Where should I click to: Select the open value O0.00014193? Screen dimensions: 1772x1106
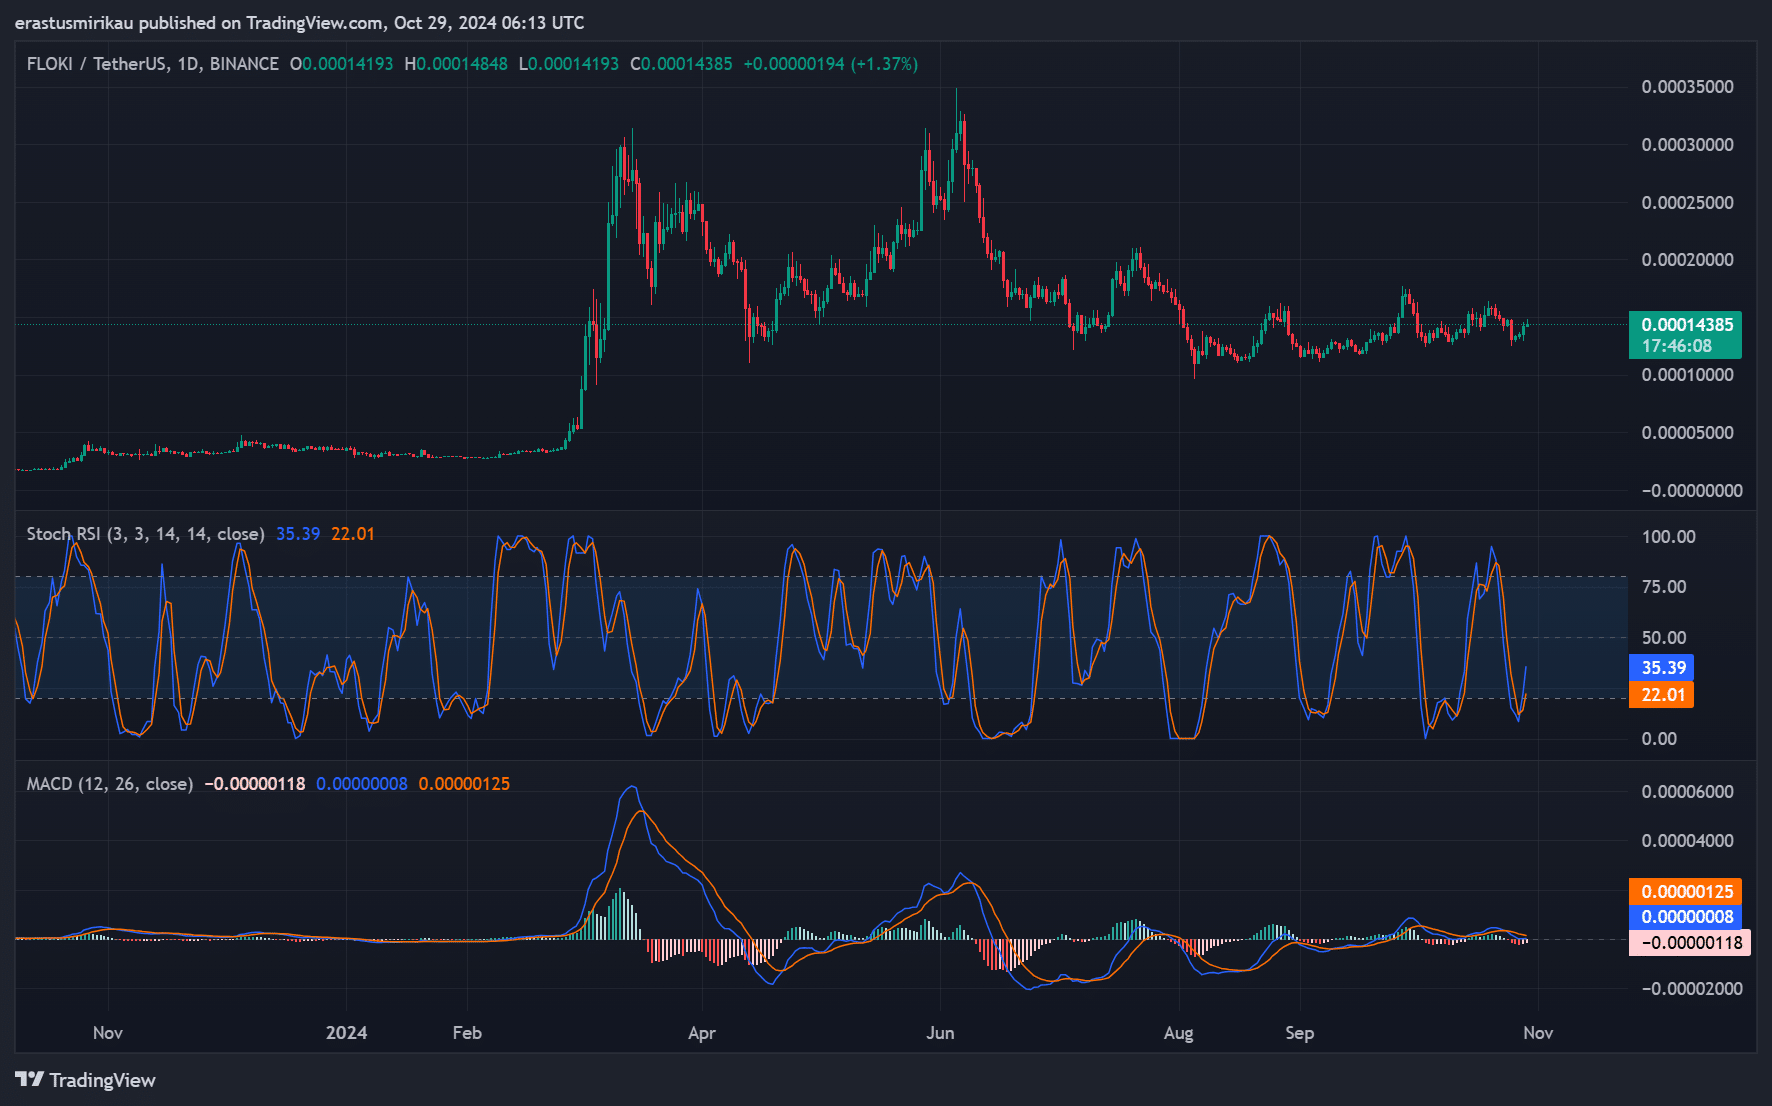(x=341, y=64)
